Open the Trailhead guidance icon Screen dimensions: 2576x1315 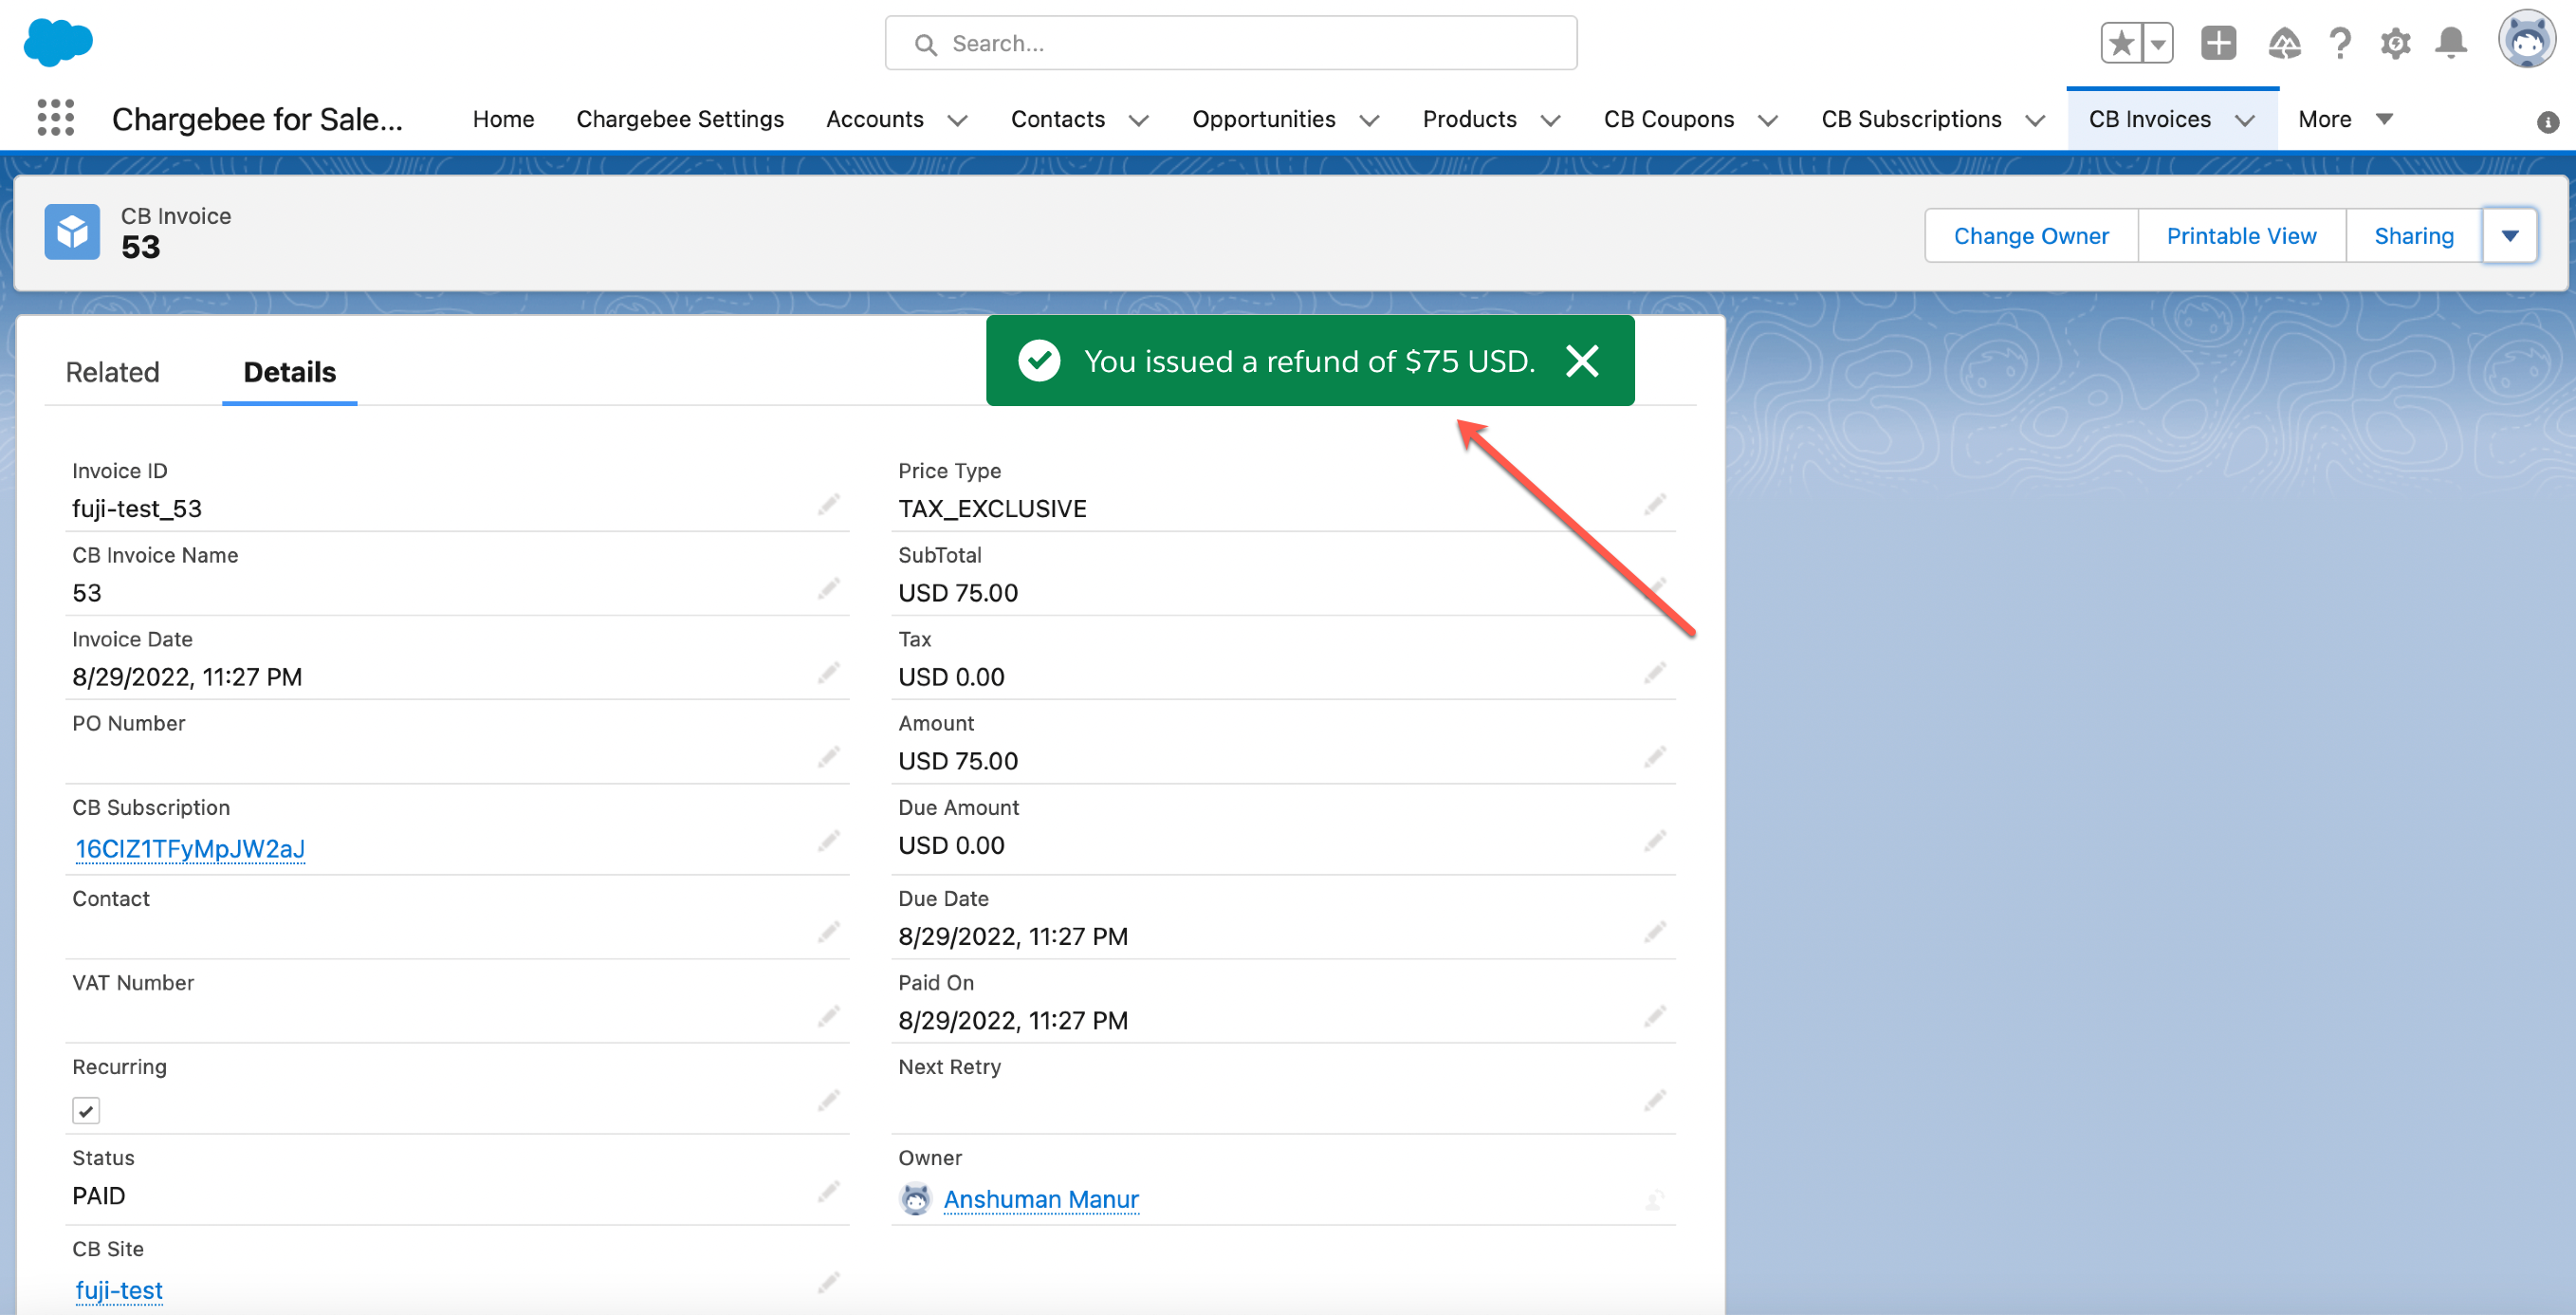click(x=2284, y=43)
